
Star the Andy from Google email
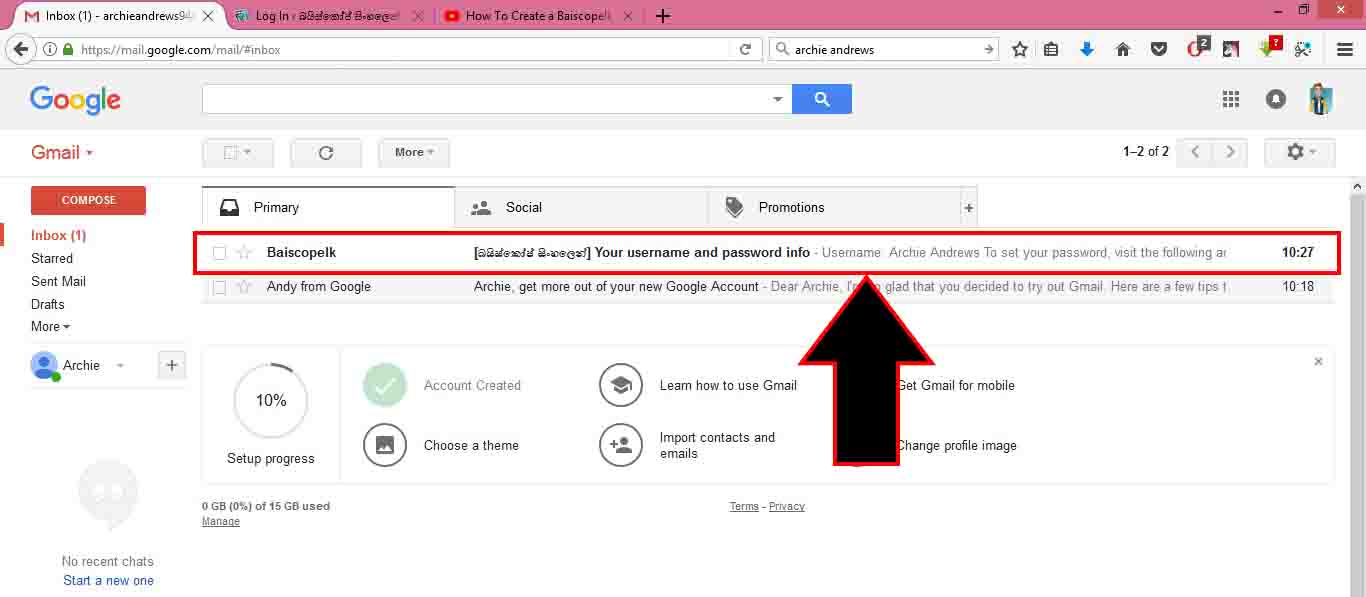click(244, 287)
